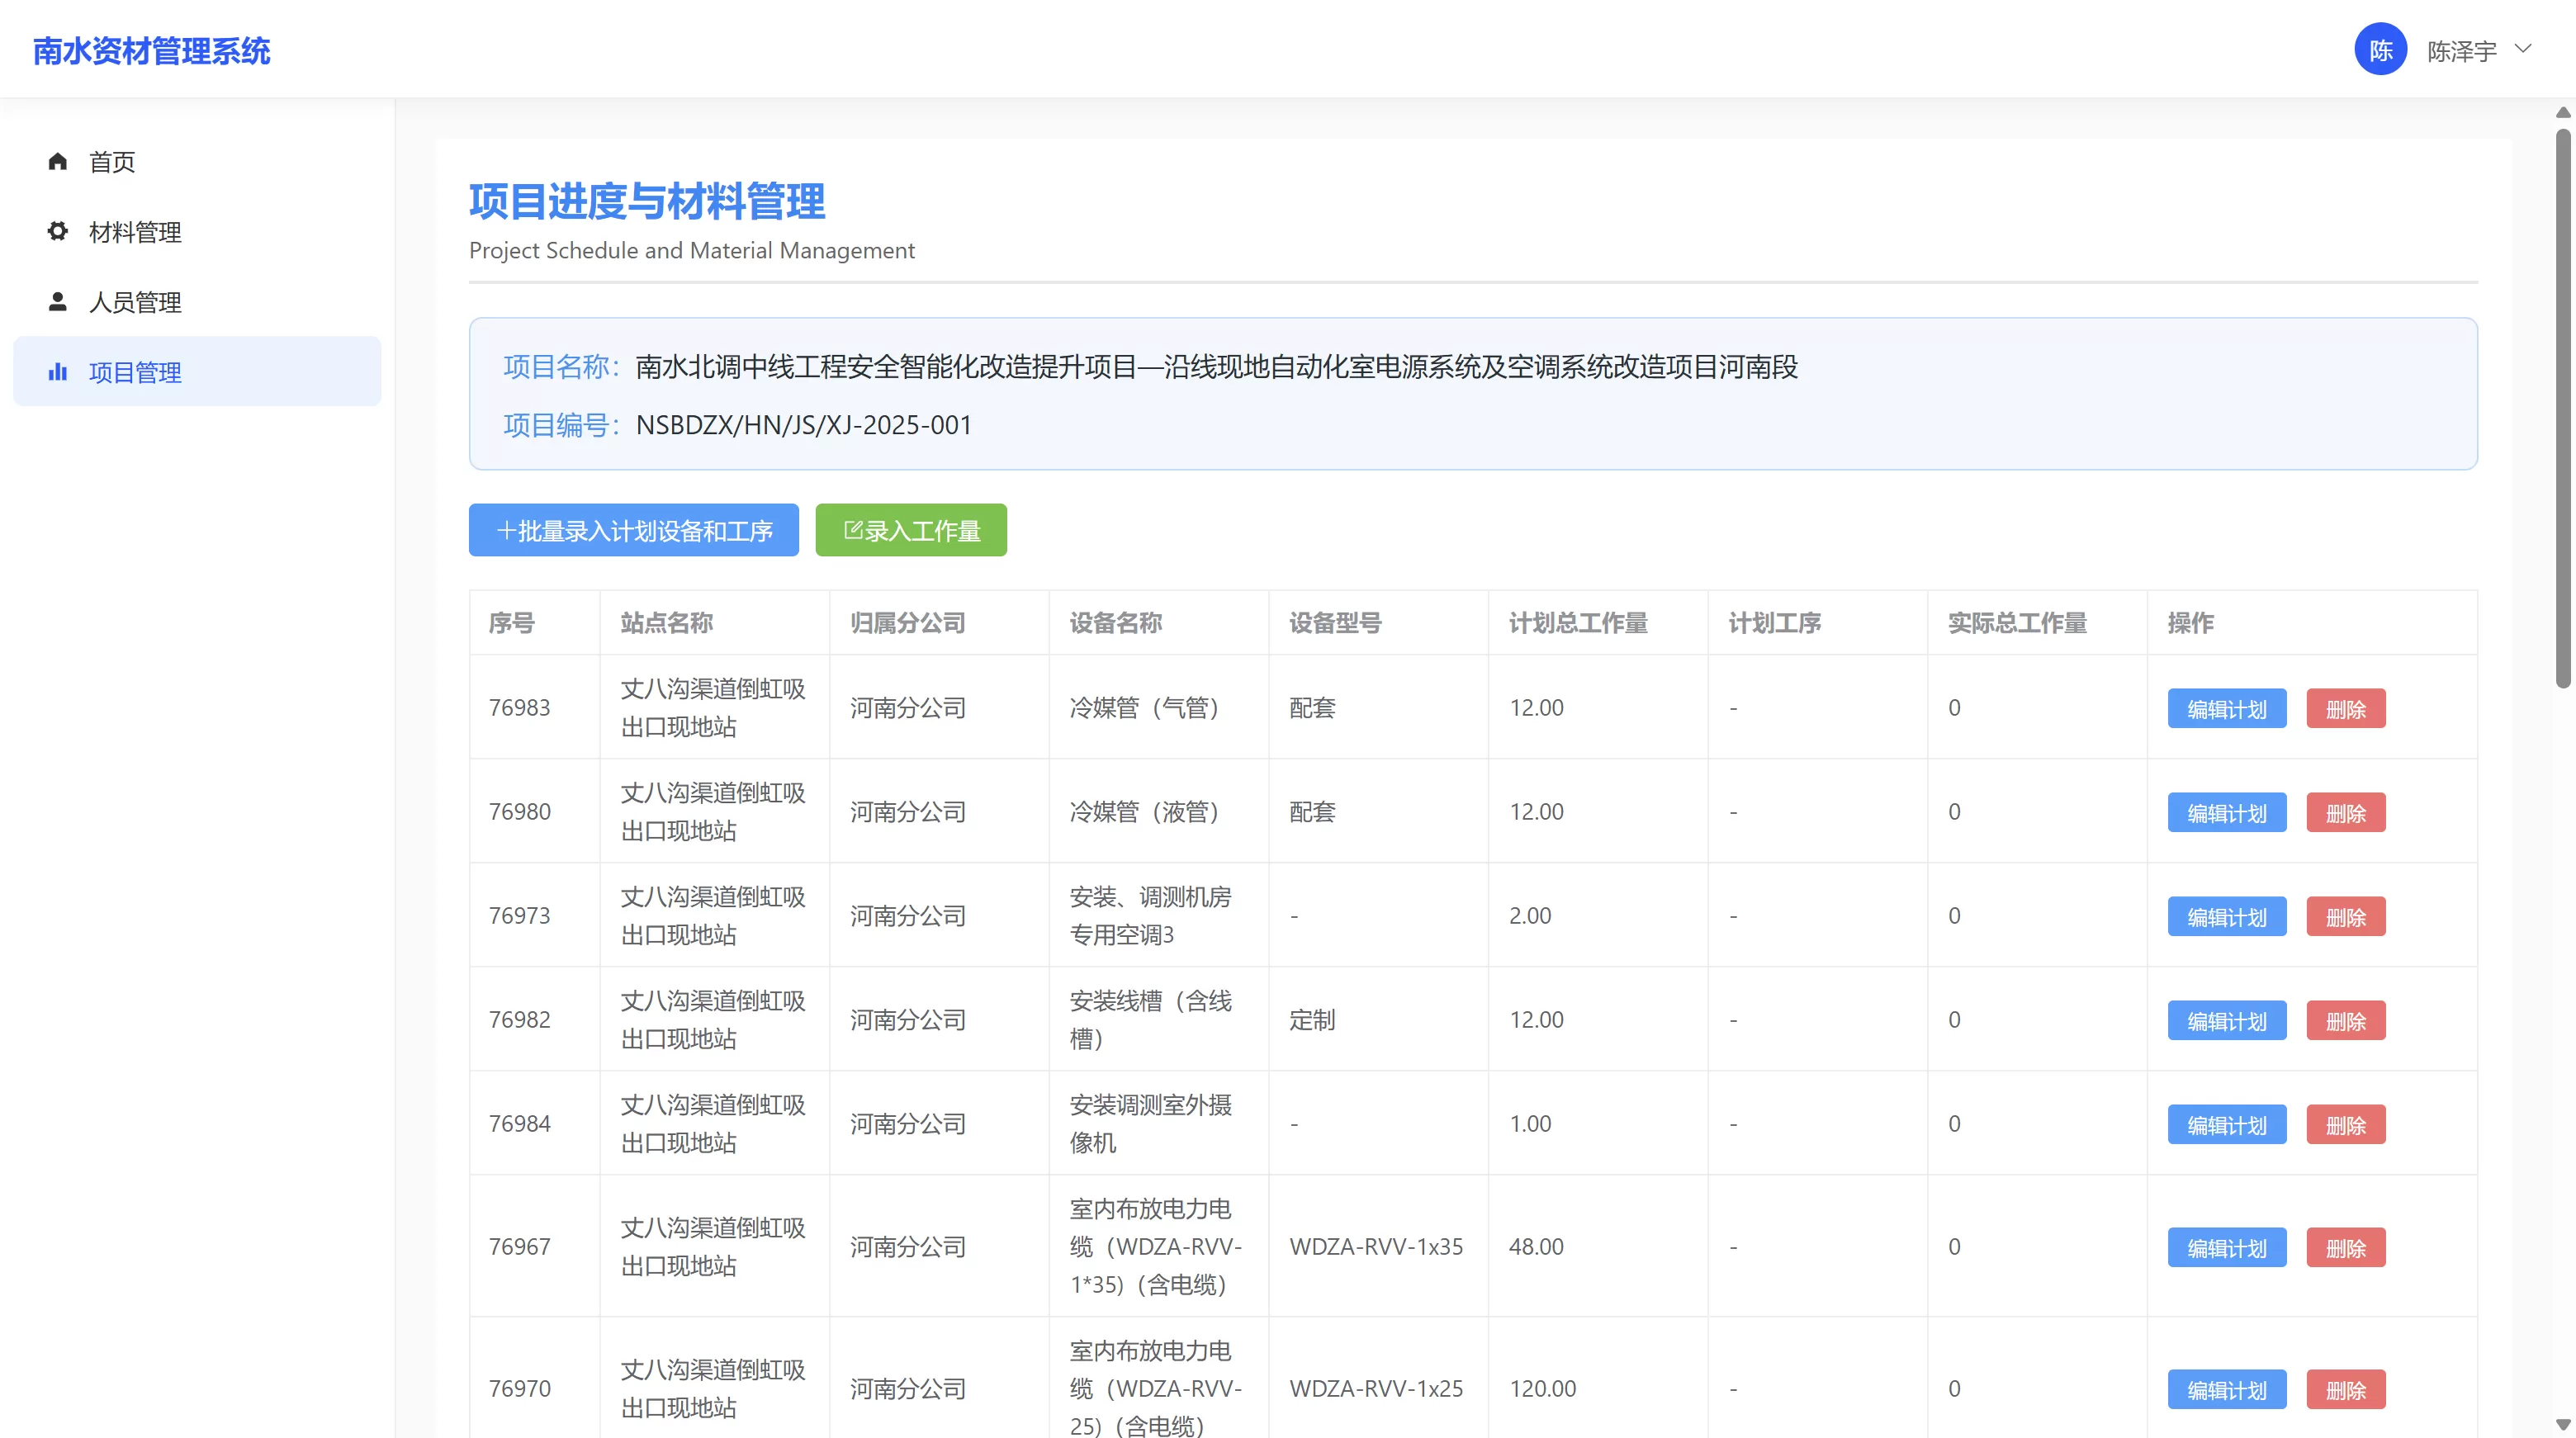Select 人员管理 in sidebar
This screenshot has width=2576, height=1438.
point(135,302)
